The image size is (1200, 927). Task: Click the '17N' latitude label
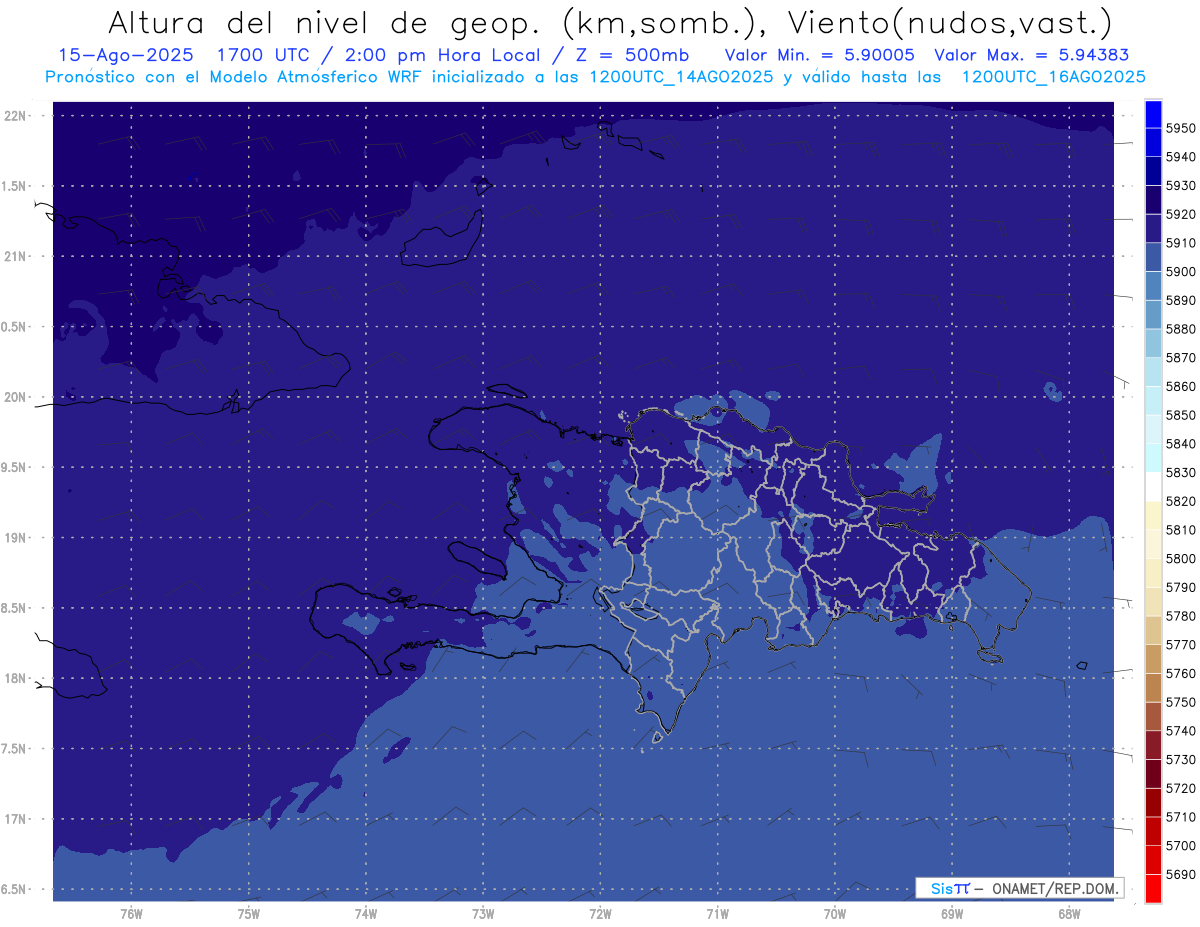pos(14,819)
